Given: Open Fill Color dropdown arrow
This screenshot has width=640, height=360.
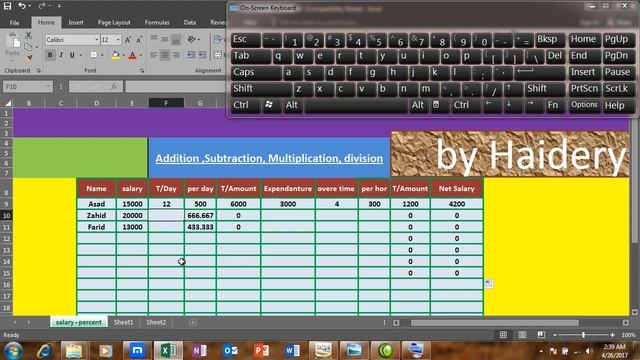Looking at the screenshot, I should point(124,55).
